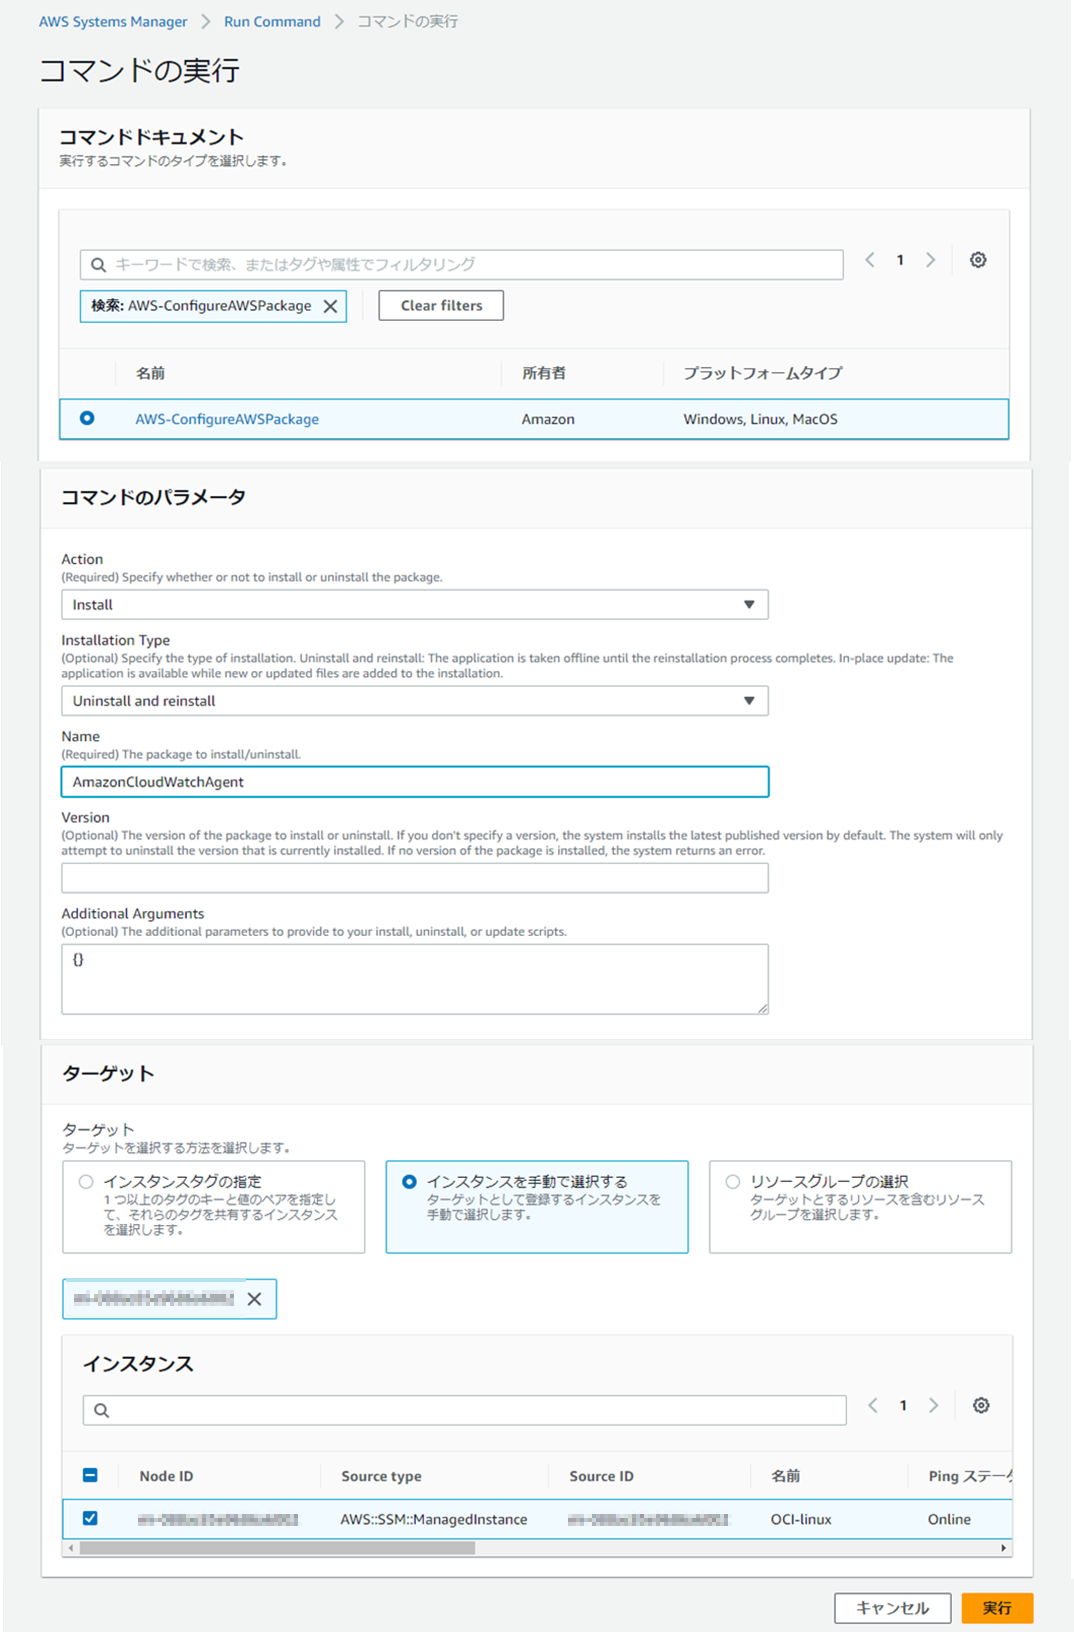Image resolution: width=1074 pixels, height=1632 pixels.
Task: Open instance table settings gear
Action: click(x=981, y=1406)
